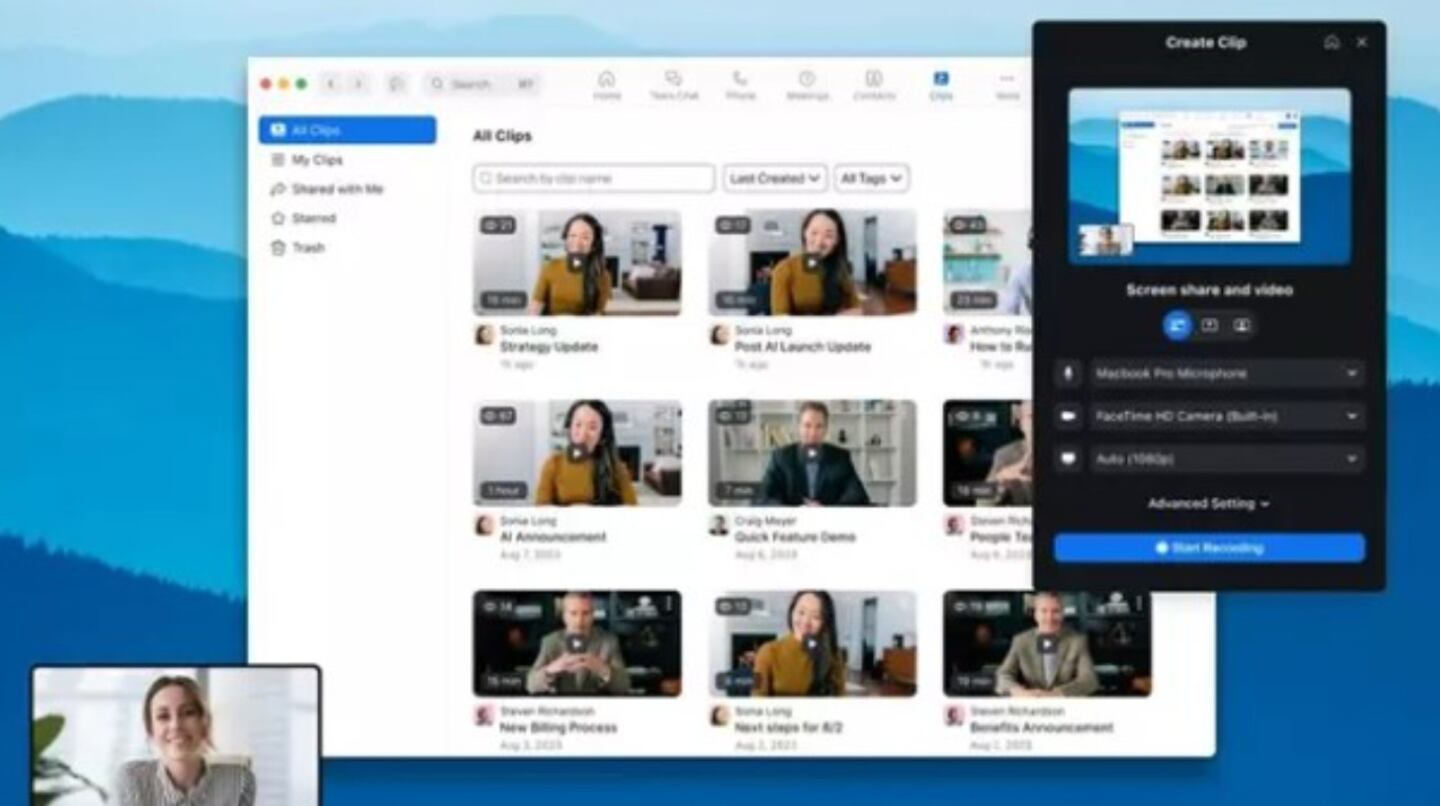This screenshot has height=806, width=1440.
Task: Select the video-only recording mode button
Action: coord(1241,325)
